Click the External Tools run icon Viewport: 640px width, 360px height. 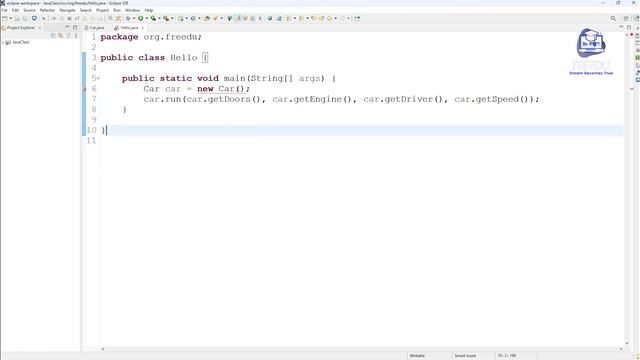pyautogui.click(x=166, y=18)
